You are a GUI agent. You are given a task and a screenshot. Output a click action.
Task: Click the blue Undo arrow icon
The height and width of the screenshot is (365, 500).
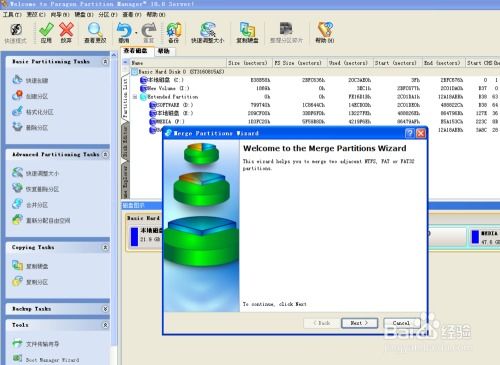pyautogui.click(x=124, y=33)
